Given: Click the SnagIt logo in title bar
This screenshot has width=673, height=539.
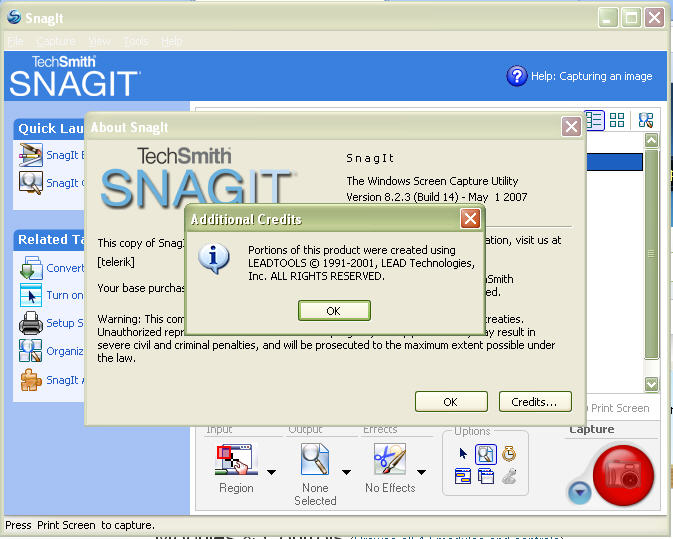Looking at the screenshot, I should [x=14, y=17].
